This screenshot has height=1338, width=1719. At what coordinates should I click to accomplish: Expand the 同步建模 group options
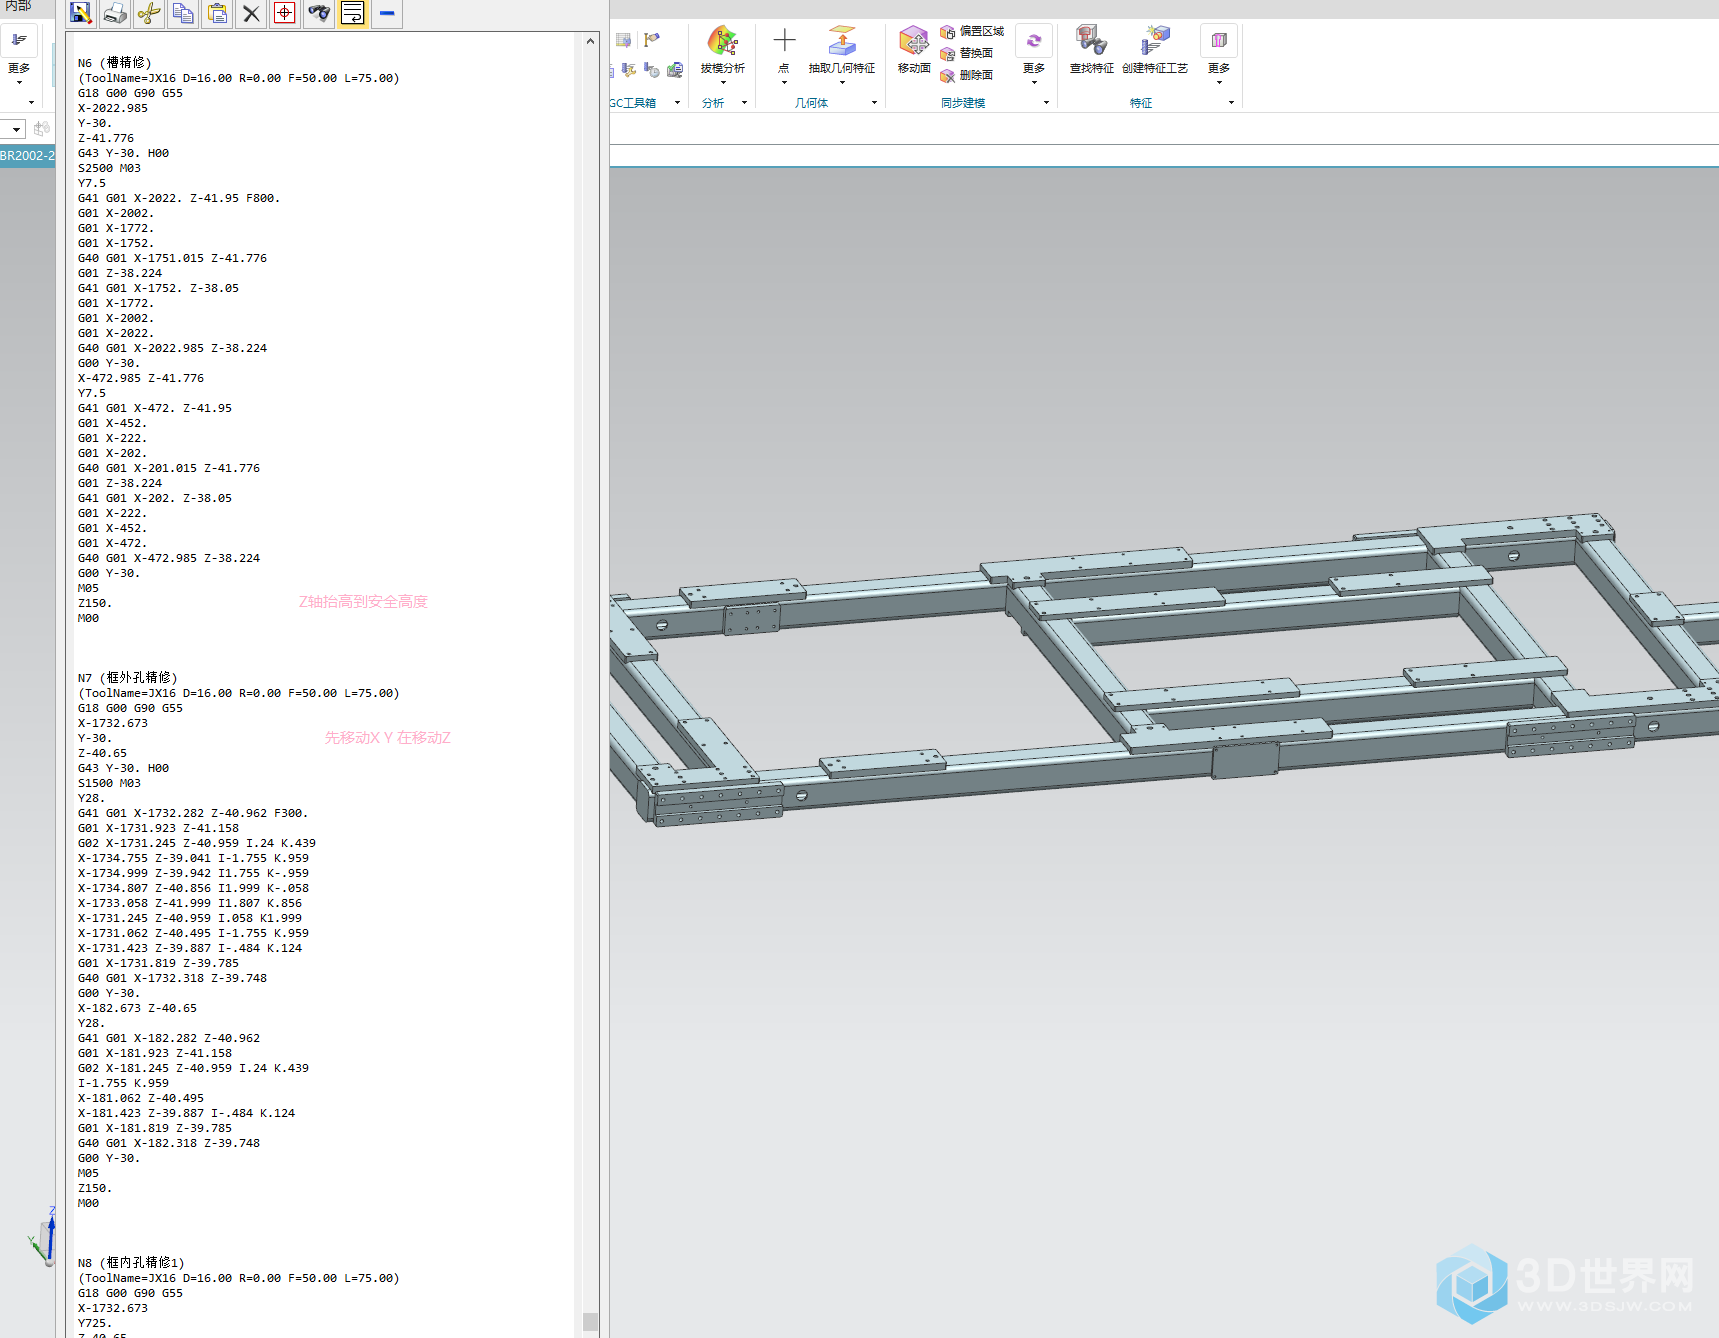tap(1046, 103)
